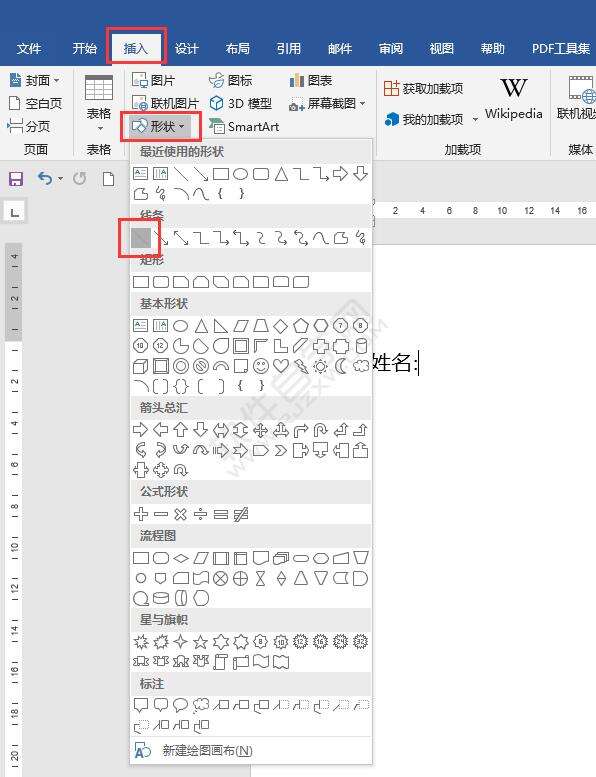Switch to the 开始 tab

(84, 49)
